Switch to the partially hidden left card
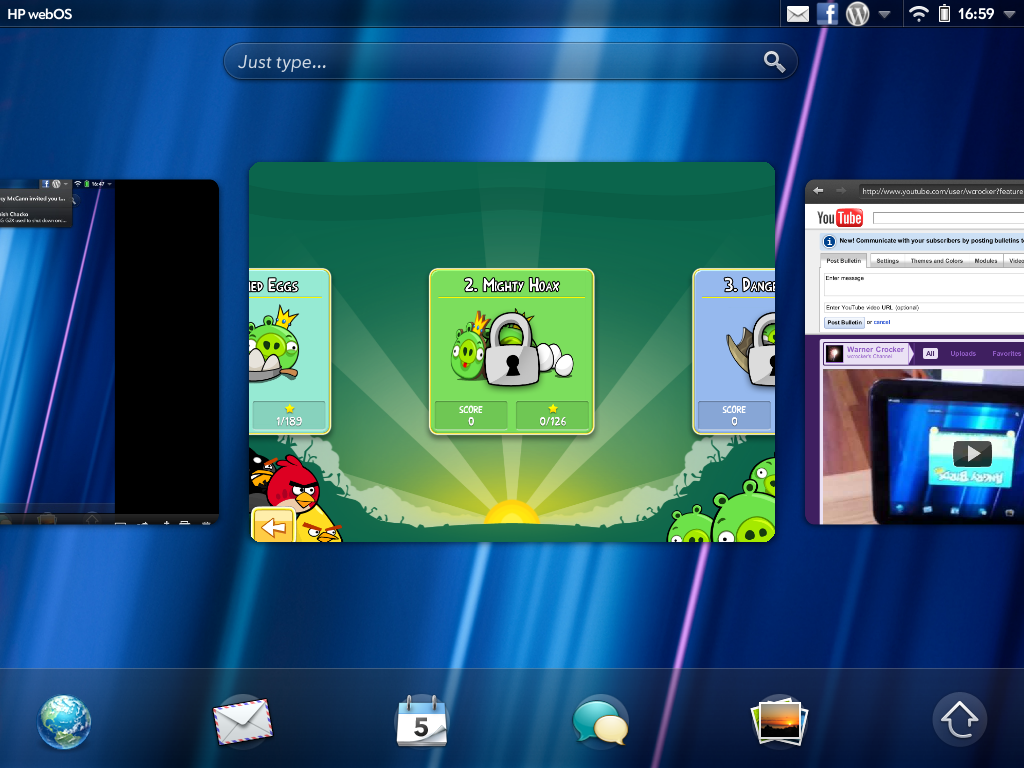Viewport: 1024px width, 768px height. (109, 351)
